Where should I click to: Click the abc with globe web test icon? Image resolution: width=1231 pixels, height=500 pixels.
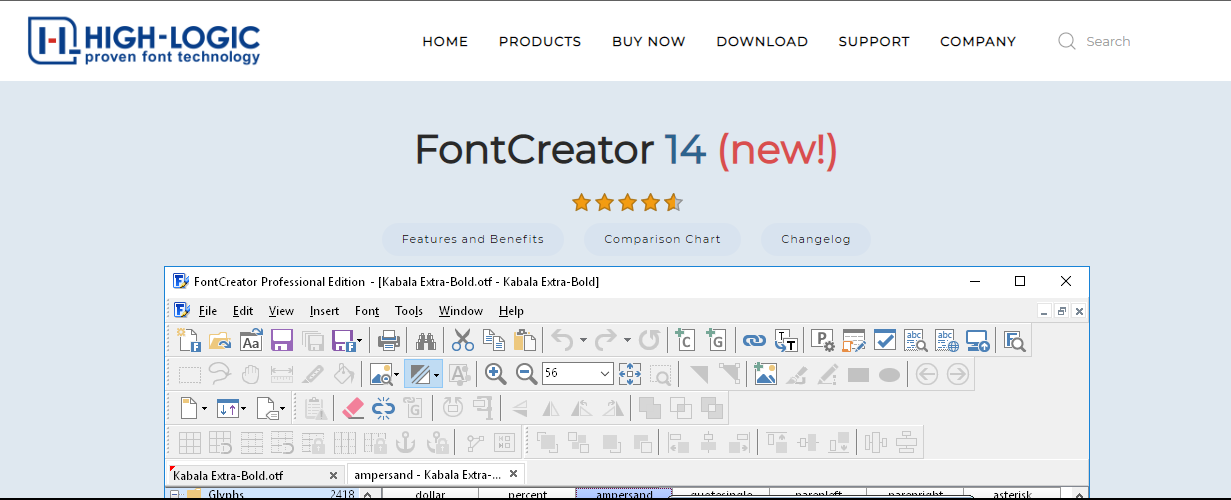tap(946, 340)
